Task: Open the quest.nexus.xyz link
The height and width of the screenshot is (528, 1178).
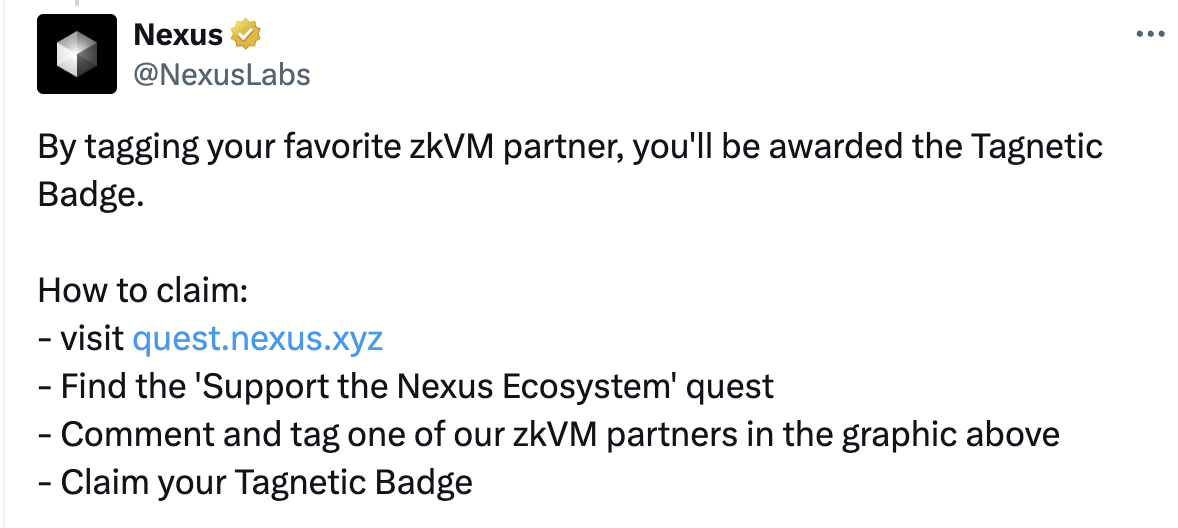Action: tap(258, 339)
